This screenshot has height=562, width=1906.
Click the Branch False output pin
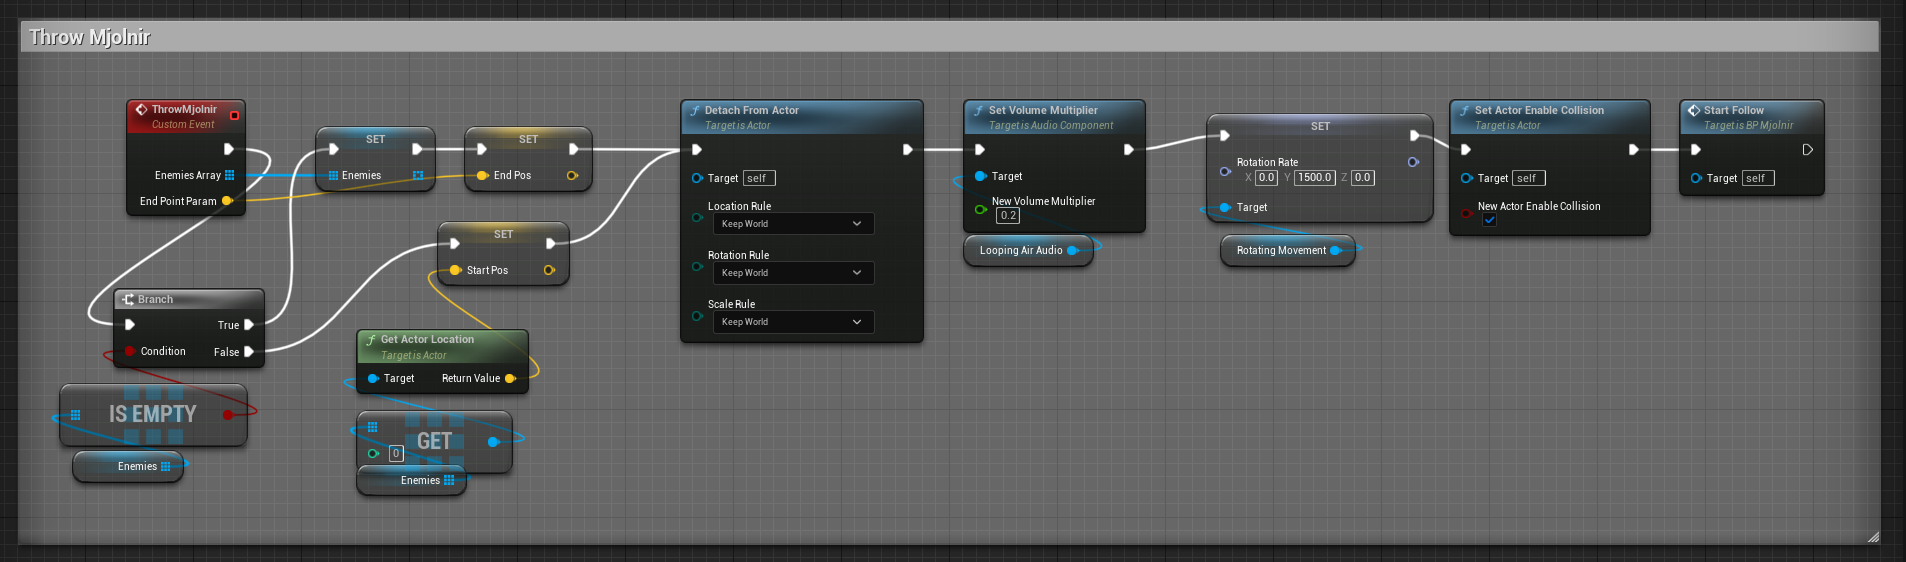[249, 352]
